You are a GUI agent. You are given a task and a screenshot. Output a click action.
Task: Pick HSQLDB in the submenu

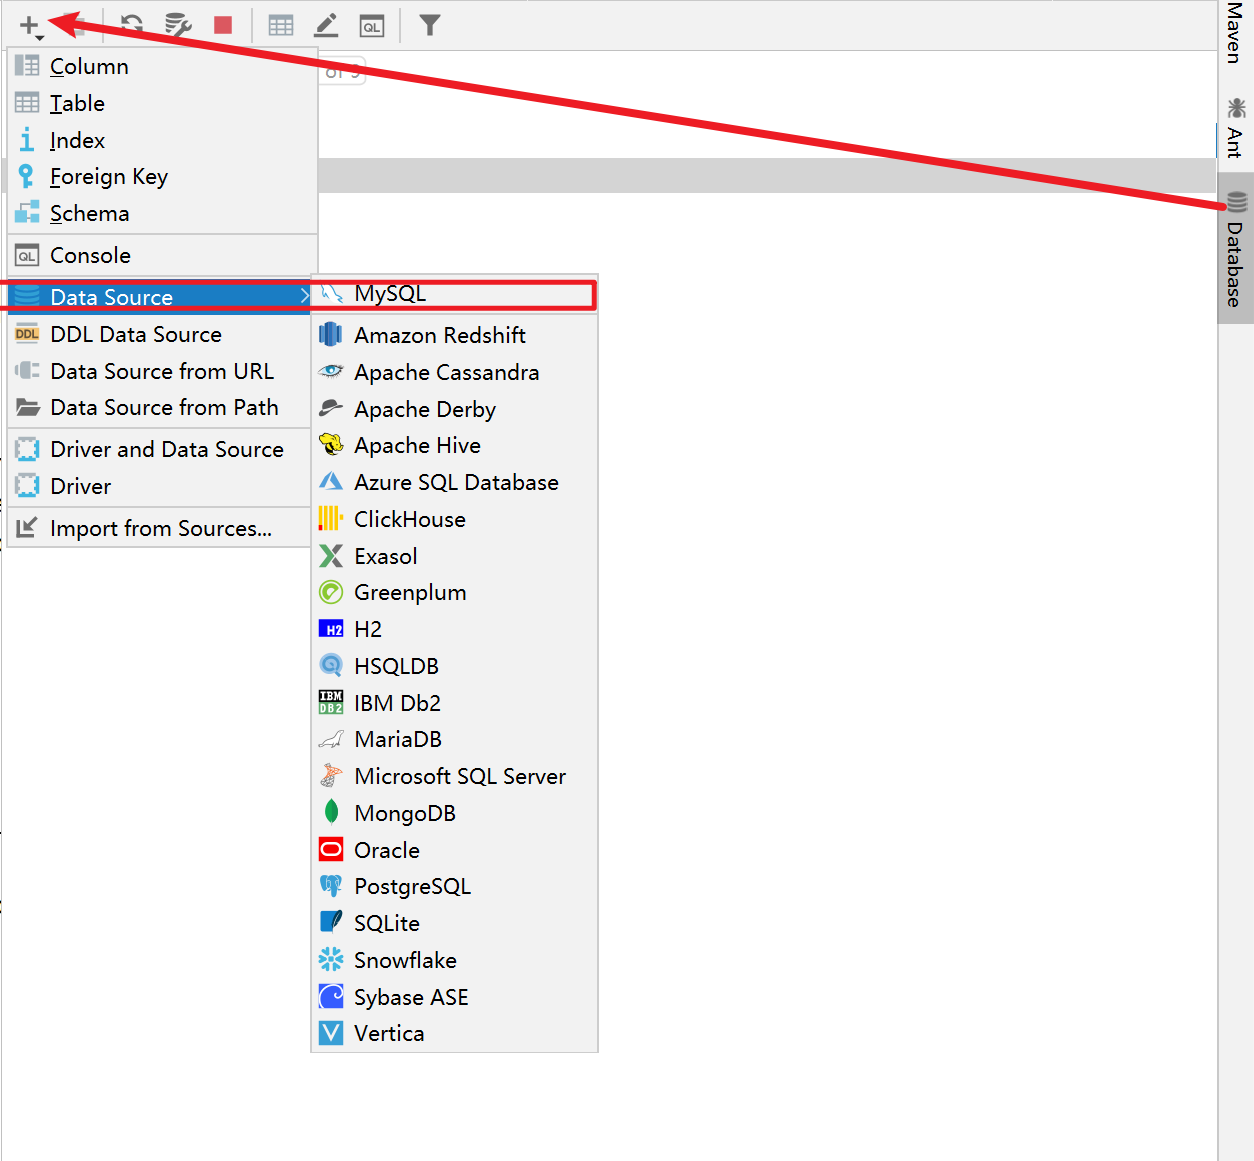pyautogui.click(x=455, y=666)
